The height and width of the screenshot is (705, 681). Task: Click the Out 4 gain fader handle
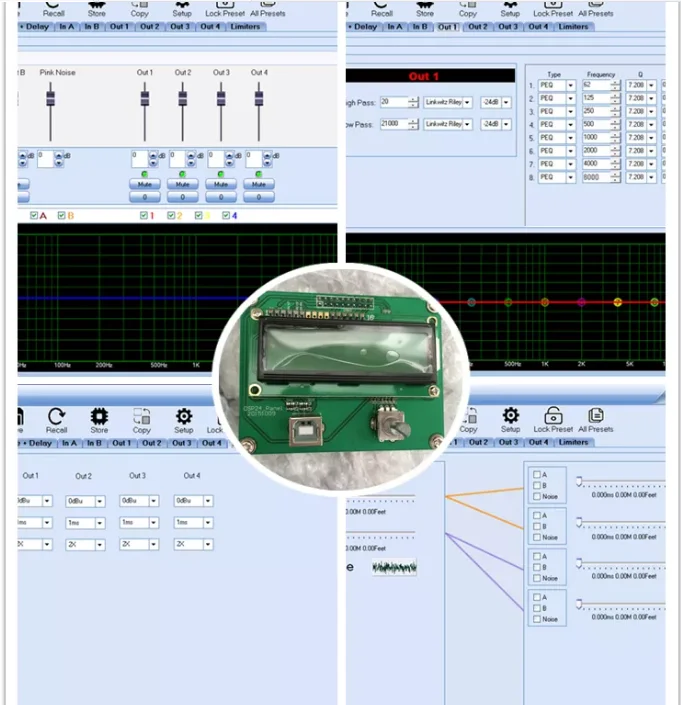click(259, 98)
